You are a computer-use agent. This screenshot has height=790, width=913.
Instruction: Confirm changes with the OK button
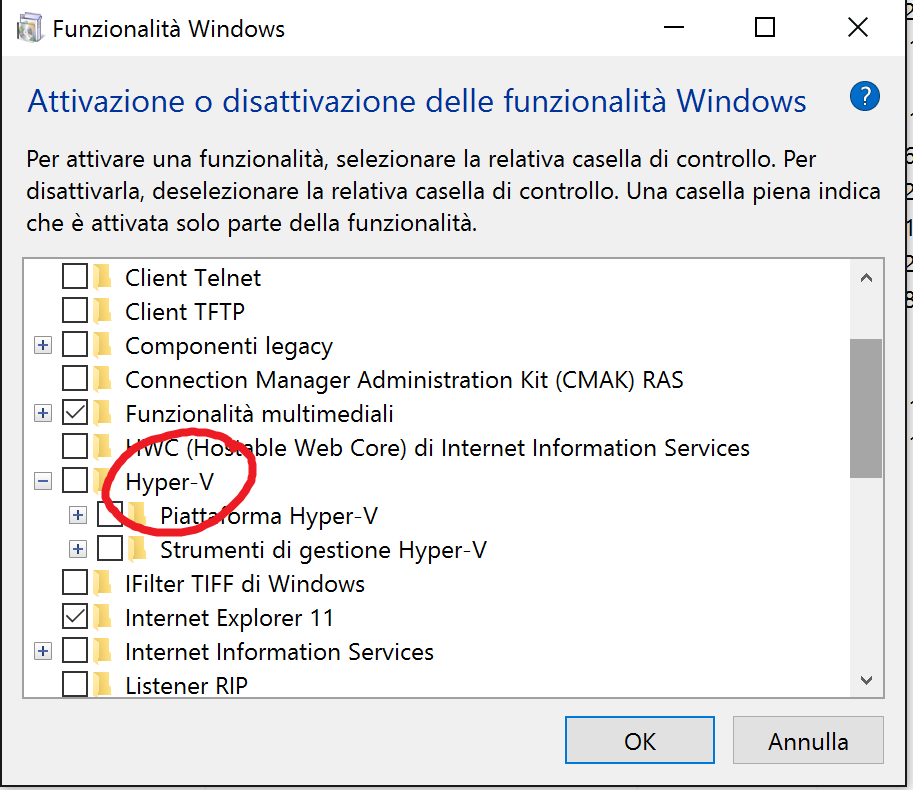(640, 741)
